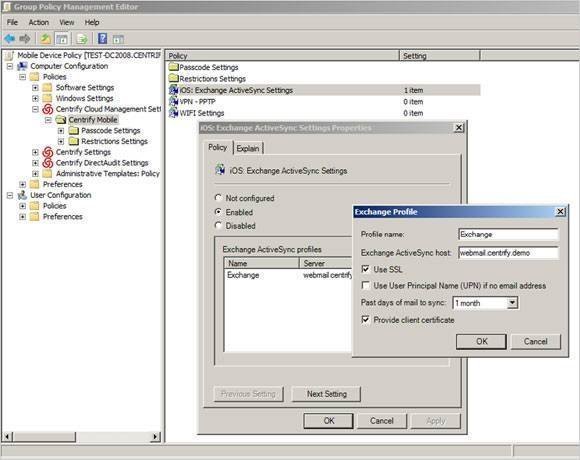580x460 pixels.
Task: Click the Back arrow toolbar icon
Action: [10, 38]
